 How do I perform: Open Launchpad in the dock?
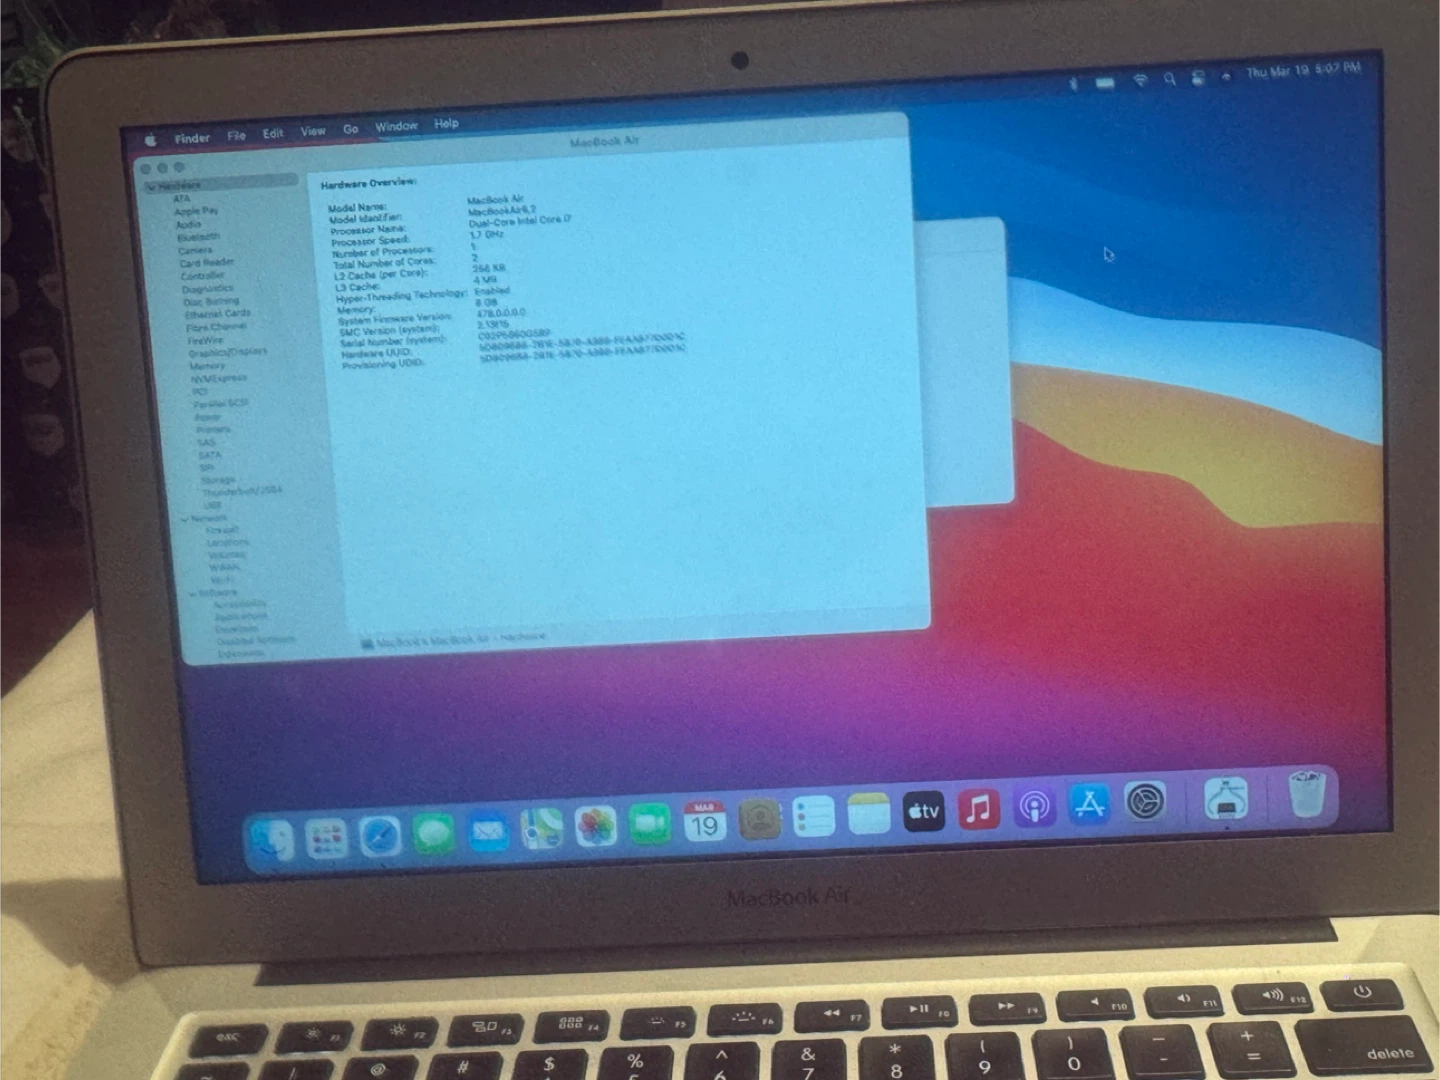click(x=326, y=838)
